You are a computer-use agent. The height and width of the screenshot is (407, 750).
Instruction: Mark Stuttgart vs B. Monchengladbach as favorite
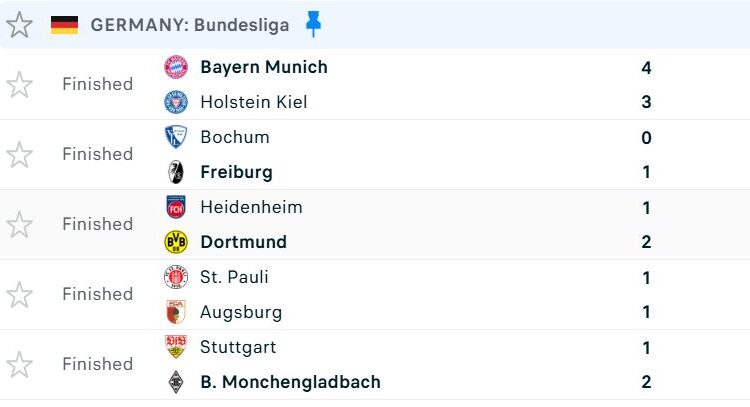pos(19,364)
